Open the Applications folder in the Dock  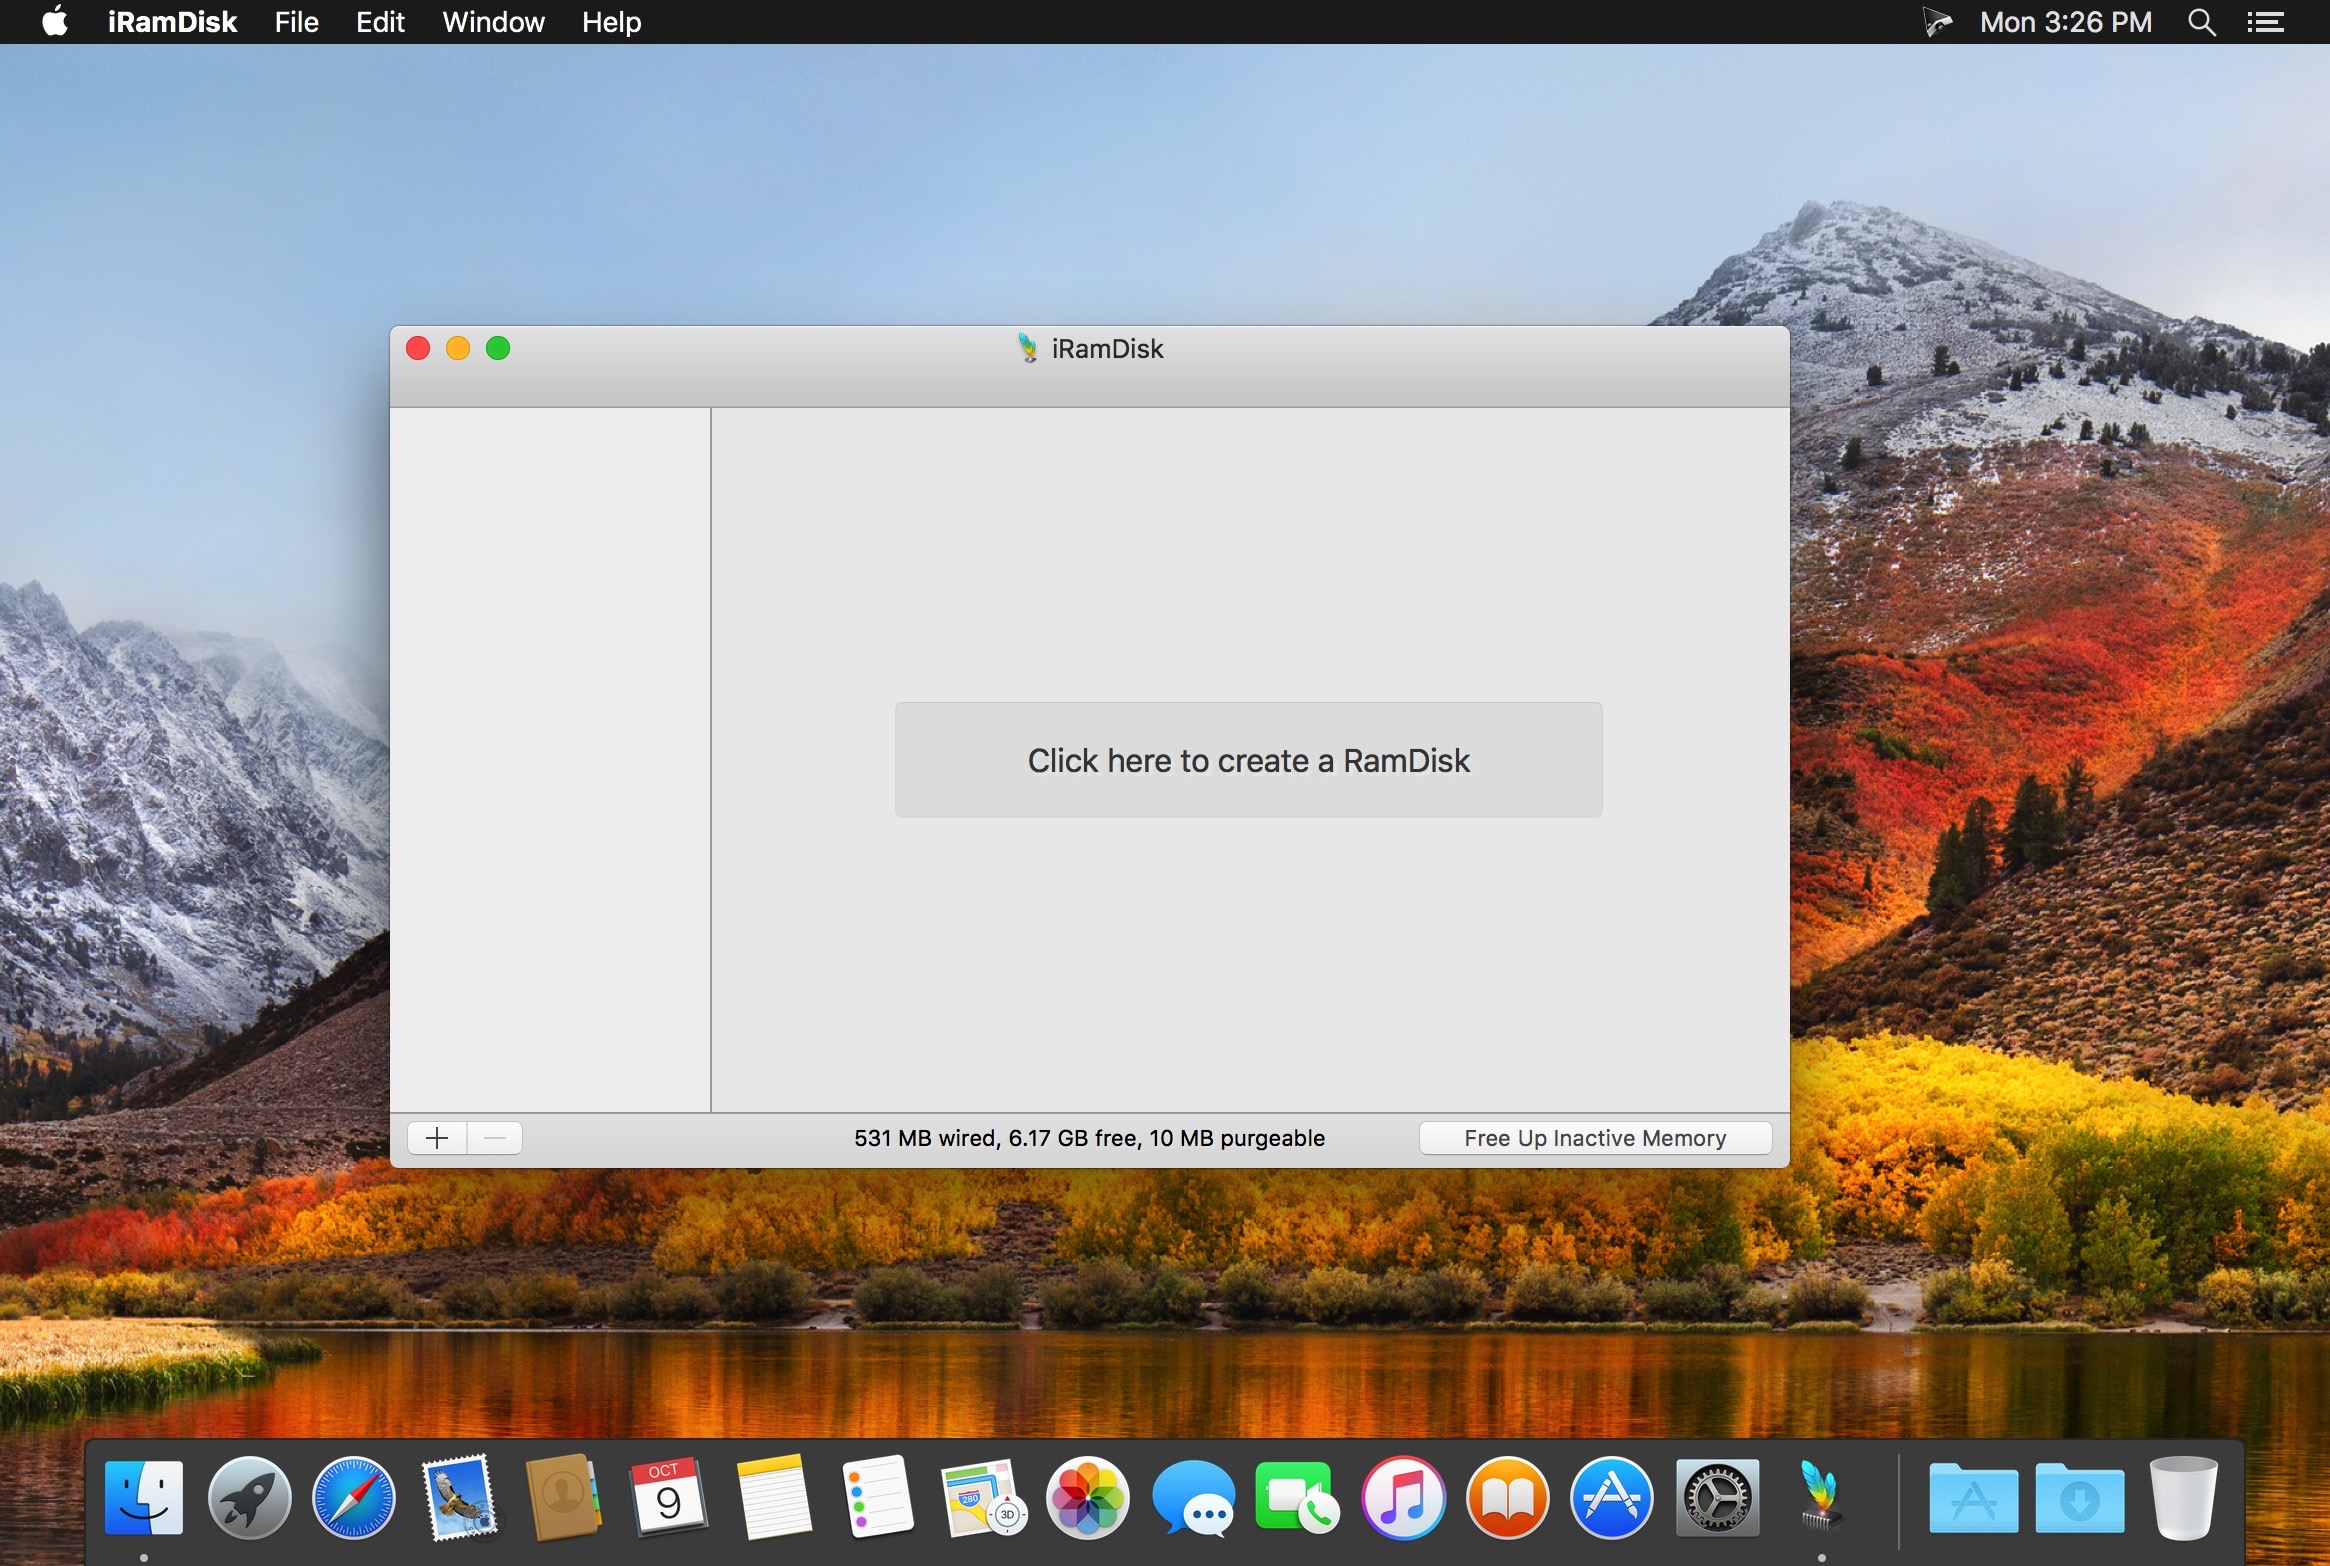(x=1973, y=1497)
